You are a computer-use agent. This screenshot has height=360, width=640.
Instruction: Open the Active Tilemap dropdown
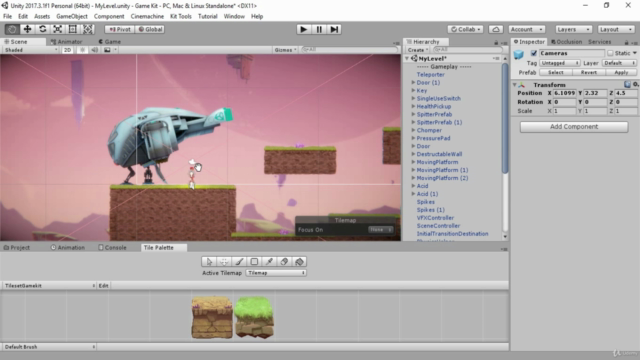pyautogui.click(x=276, y=273)
